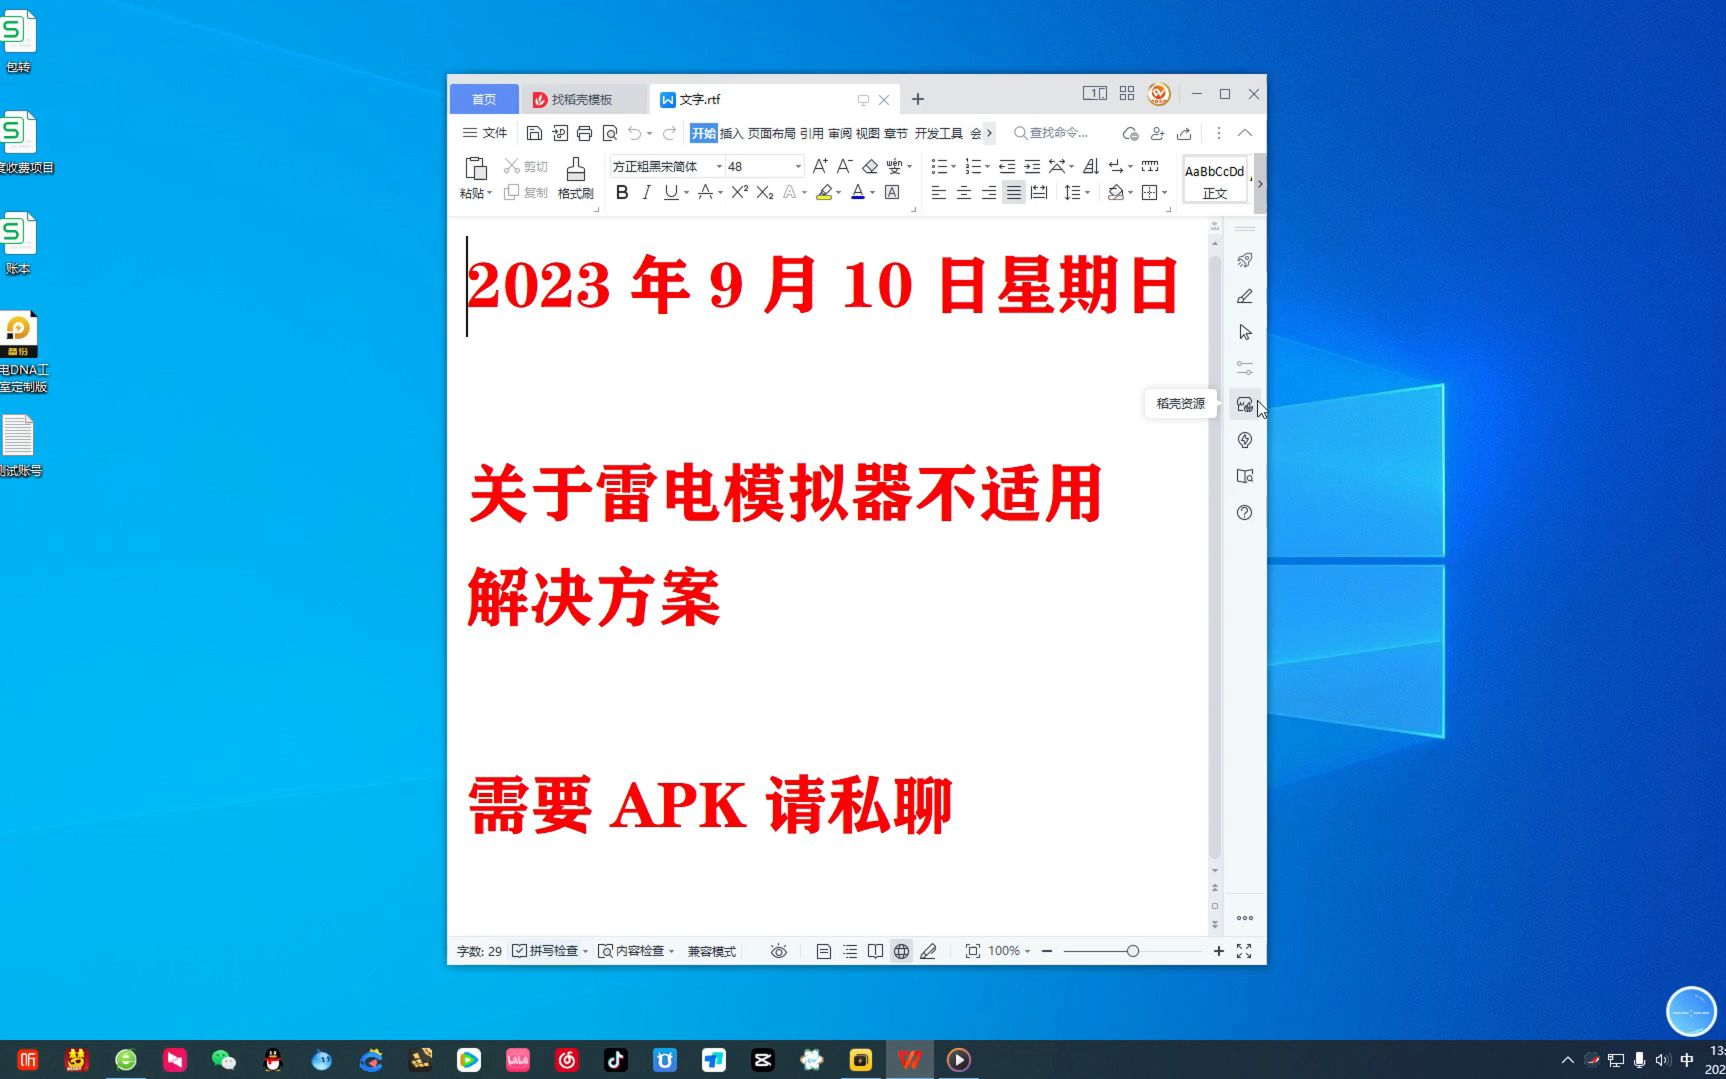The image size is (1726, 1079).
Task: Enable 兼容模式 compatibility mode
Action: 712,951
